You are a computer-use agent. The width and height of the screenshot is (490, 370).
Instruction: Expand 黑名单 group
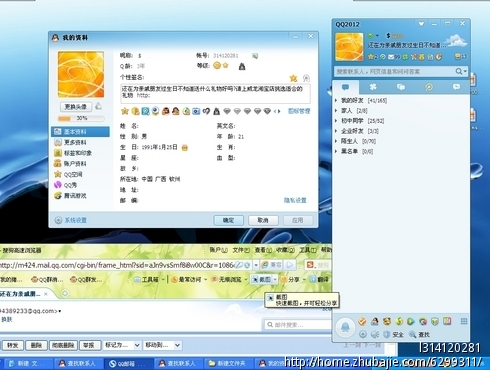[x=354, y=151]
